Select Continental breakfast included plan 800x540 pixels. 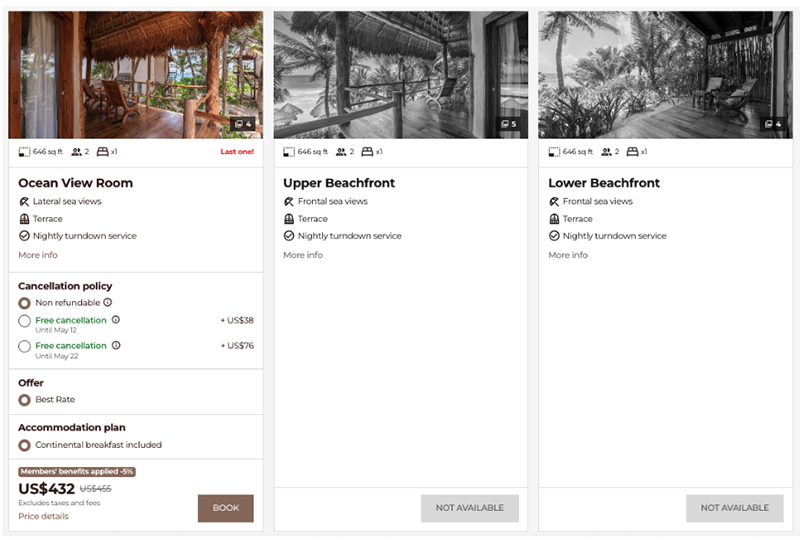(25, 445)
